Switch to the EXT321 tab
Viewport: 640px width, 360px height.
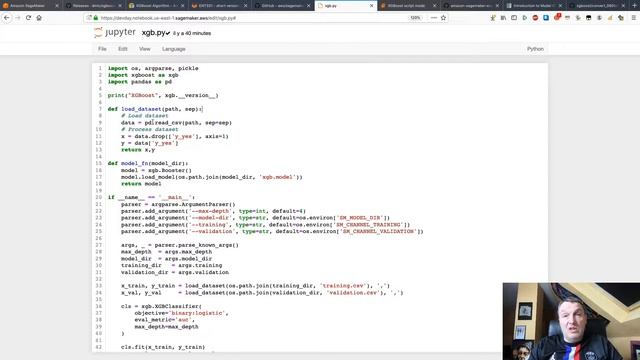click(x=219, y=6)
